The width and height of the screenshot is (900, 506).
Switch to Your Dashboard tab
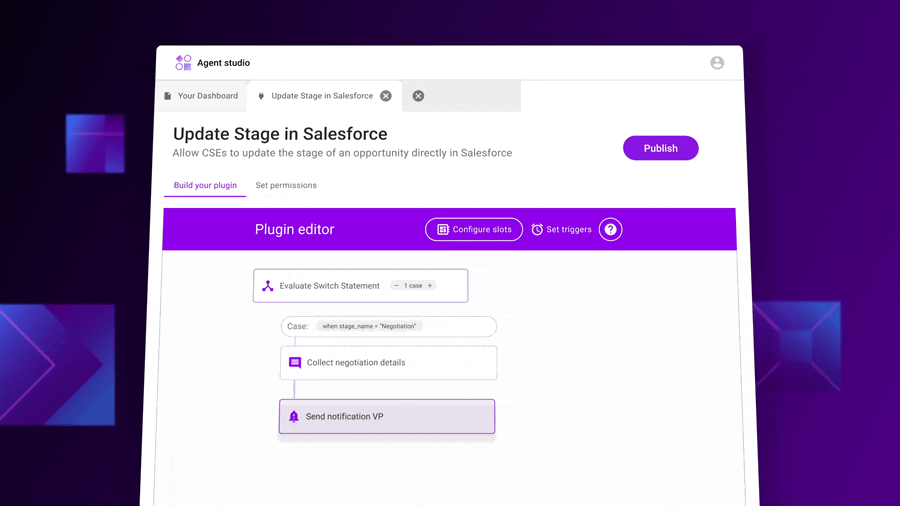[207, 96]
